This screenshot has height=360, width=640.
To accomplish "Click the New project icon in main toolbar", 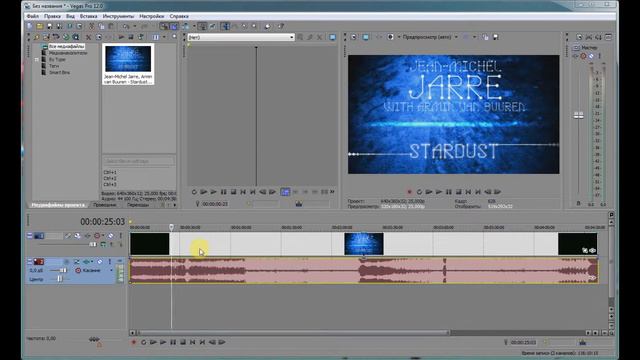I will tap(29, 26).
